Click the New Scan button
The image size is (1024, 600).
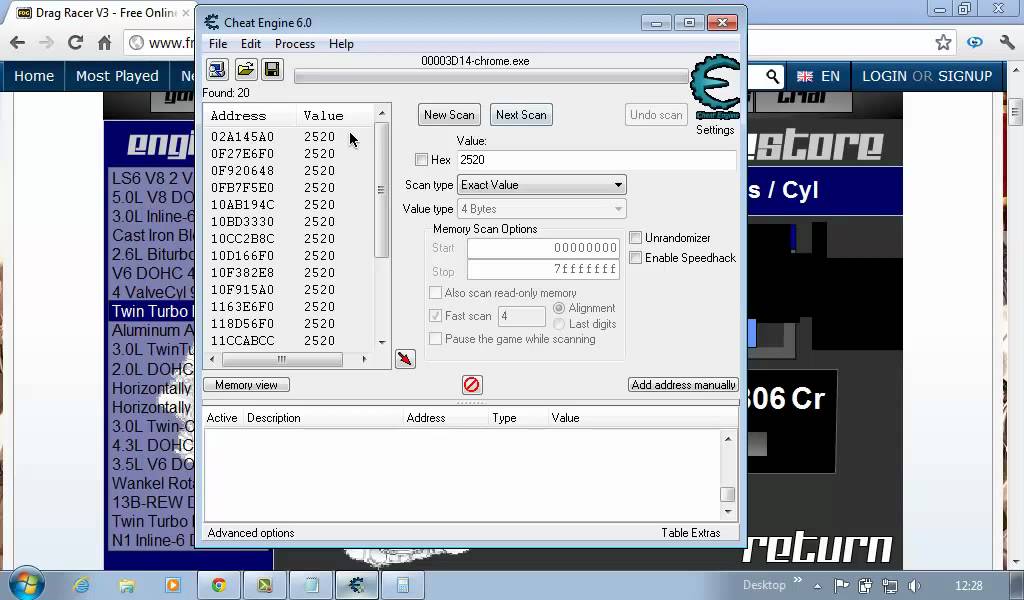(449, 115)
